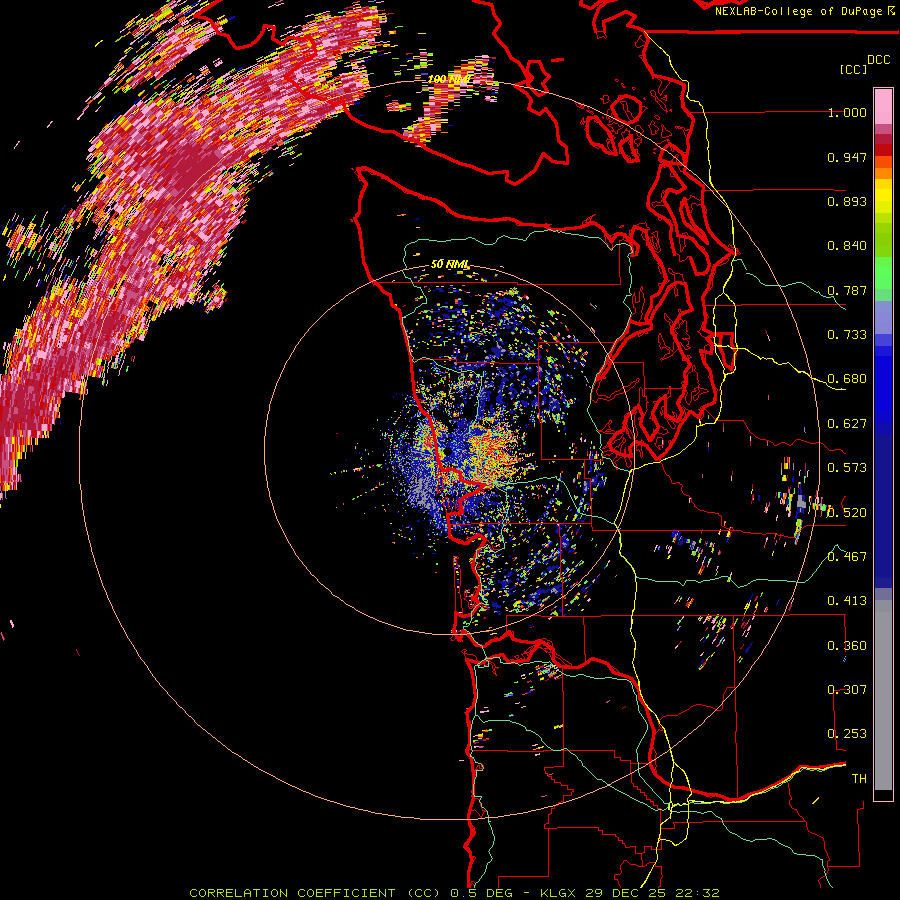The height and width of the screenshot is (900, 900).
Task: Click the 0.787 value on the scale
Action: 847,290
